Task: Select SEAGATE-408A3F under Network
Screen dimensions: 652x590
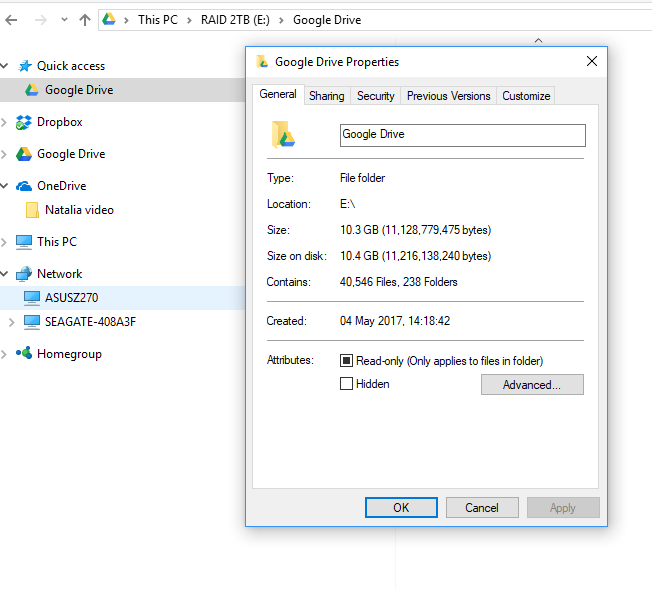Action: [x=90, y=322]
